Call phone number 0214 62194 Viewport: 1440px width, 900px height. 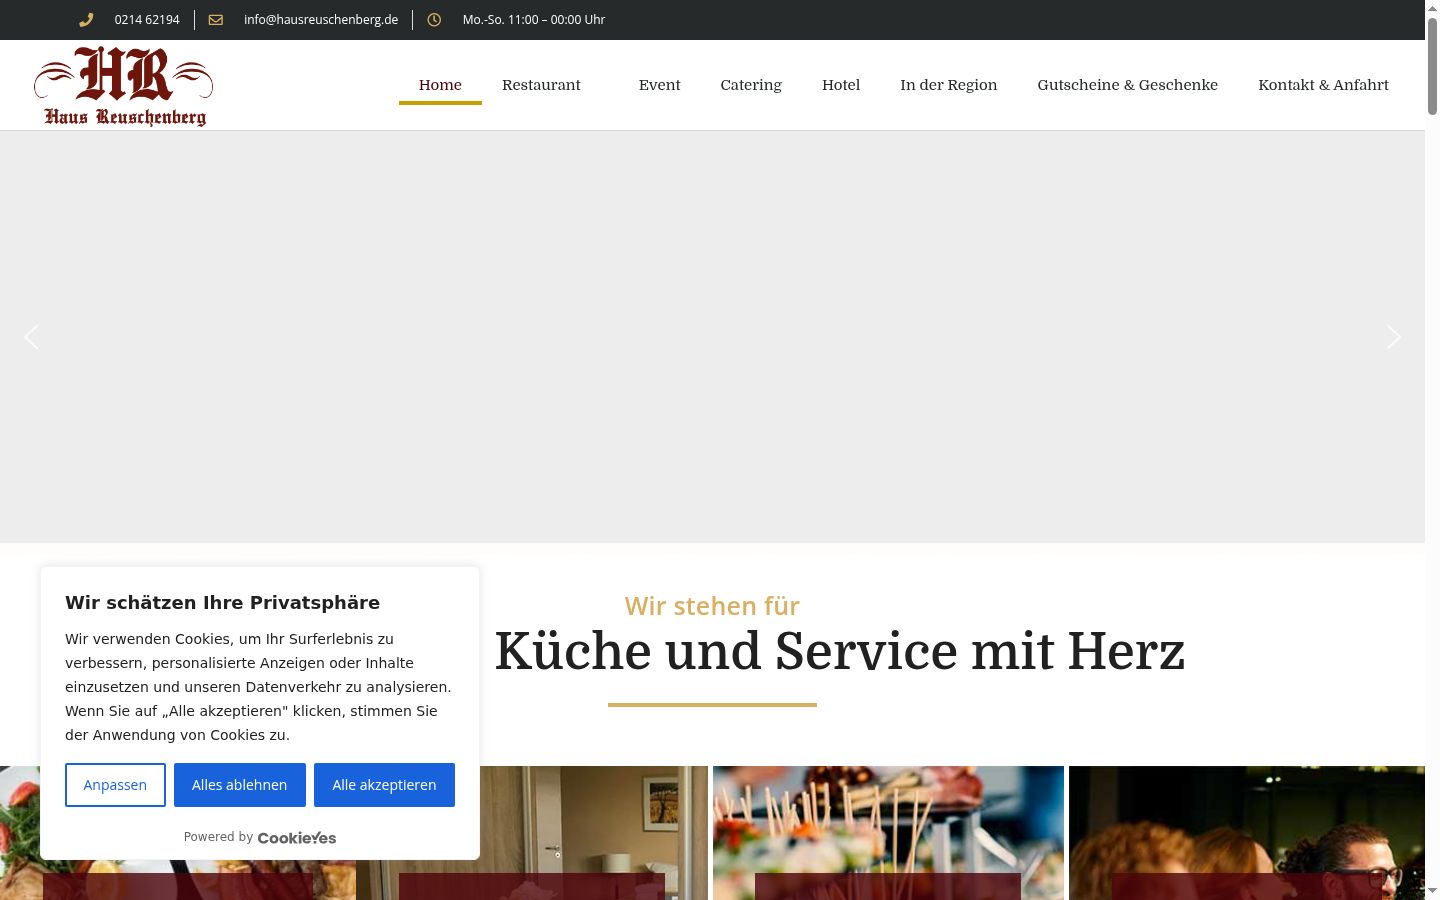click(147, 19)
